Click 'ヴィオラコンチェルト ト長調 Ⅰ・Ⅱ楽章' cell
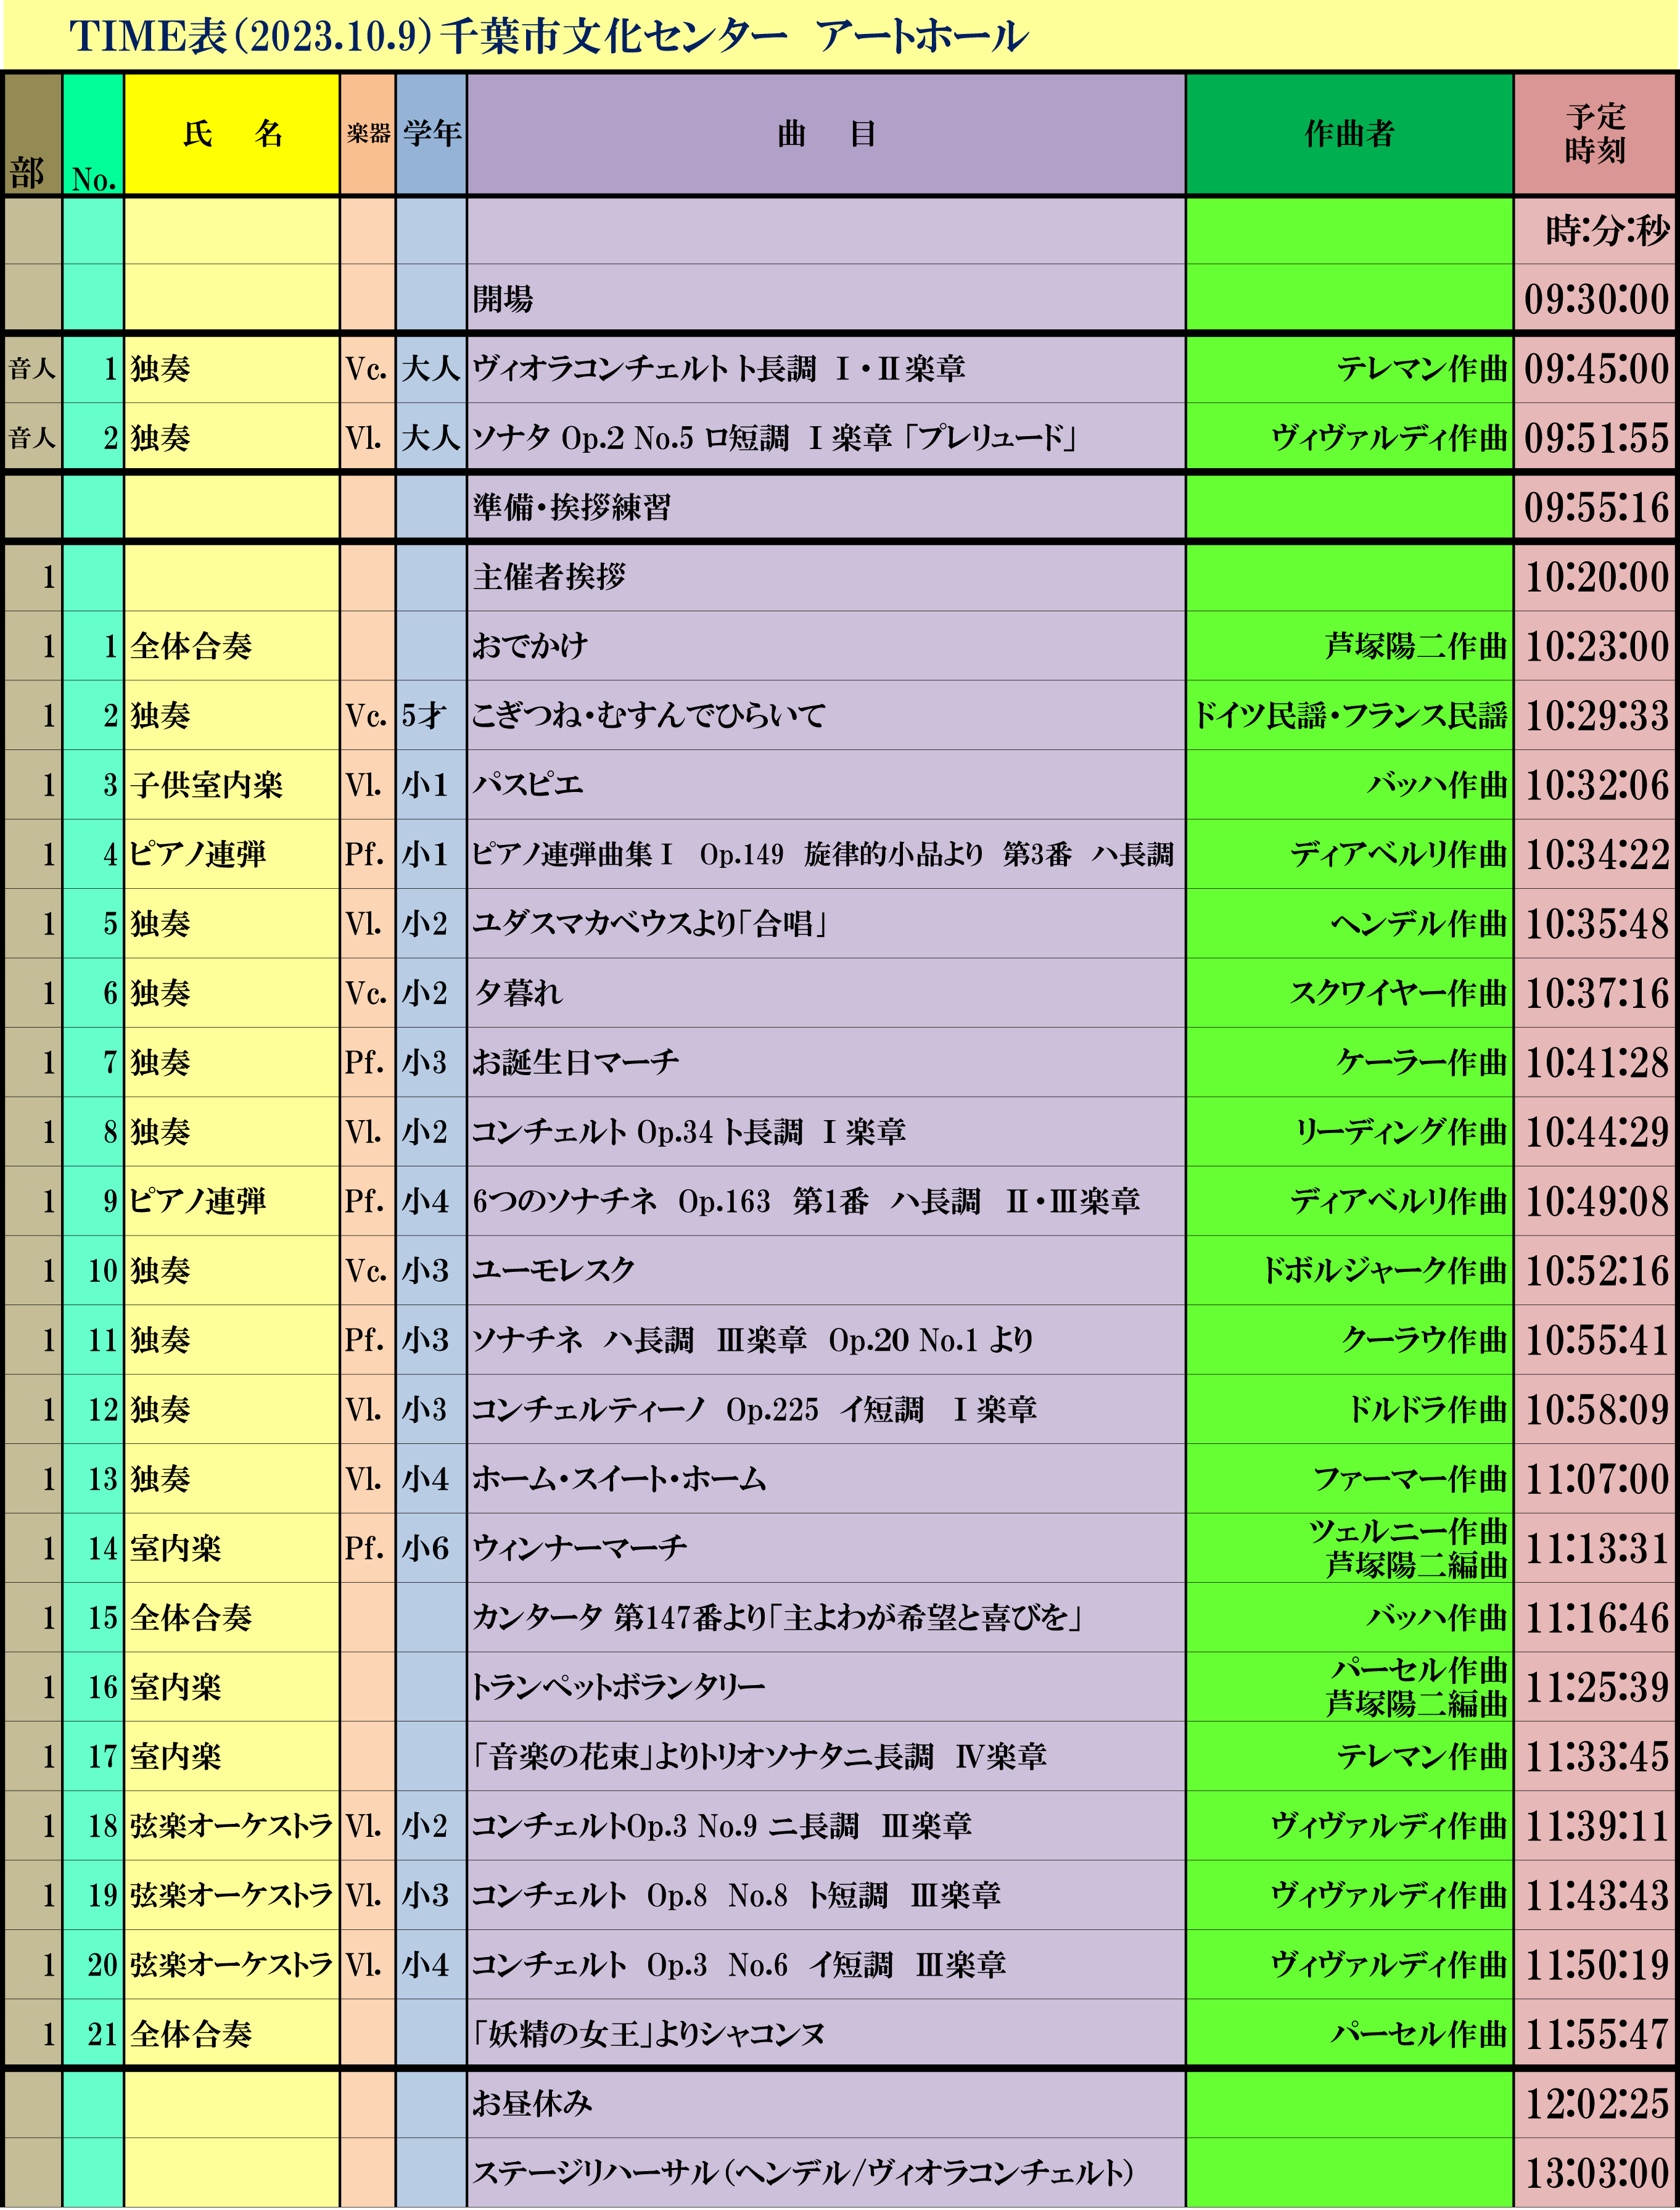The width and height of the screenshot is (1680, 2210). (x=826, y=369)
